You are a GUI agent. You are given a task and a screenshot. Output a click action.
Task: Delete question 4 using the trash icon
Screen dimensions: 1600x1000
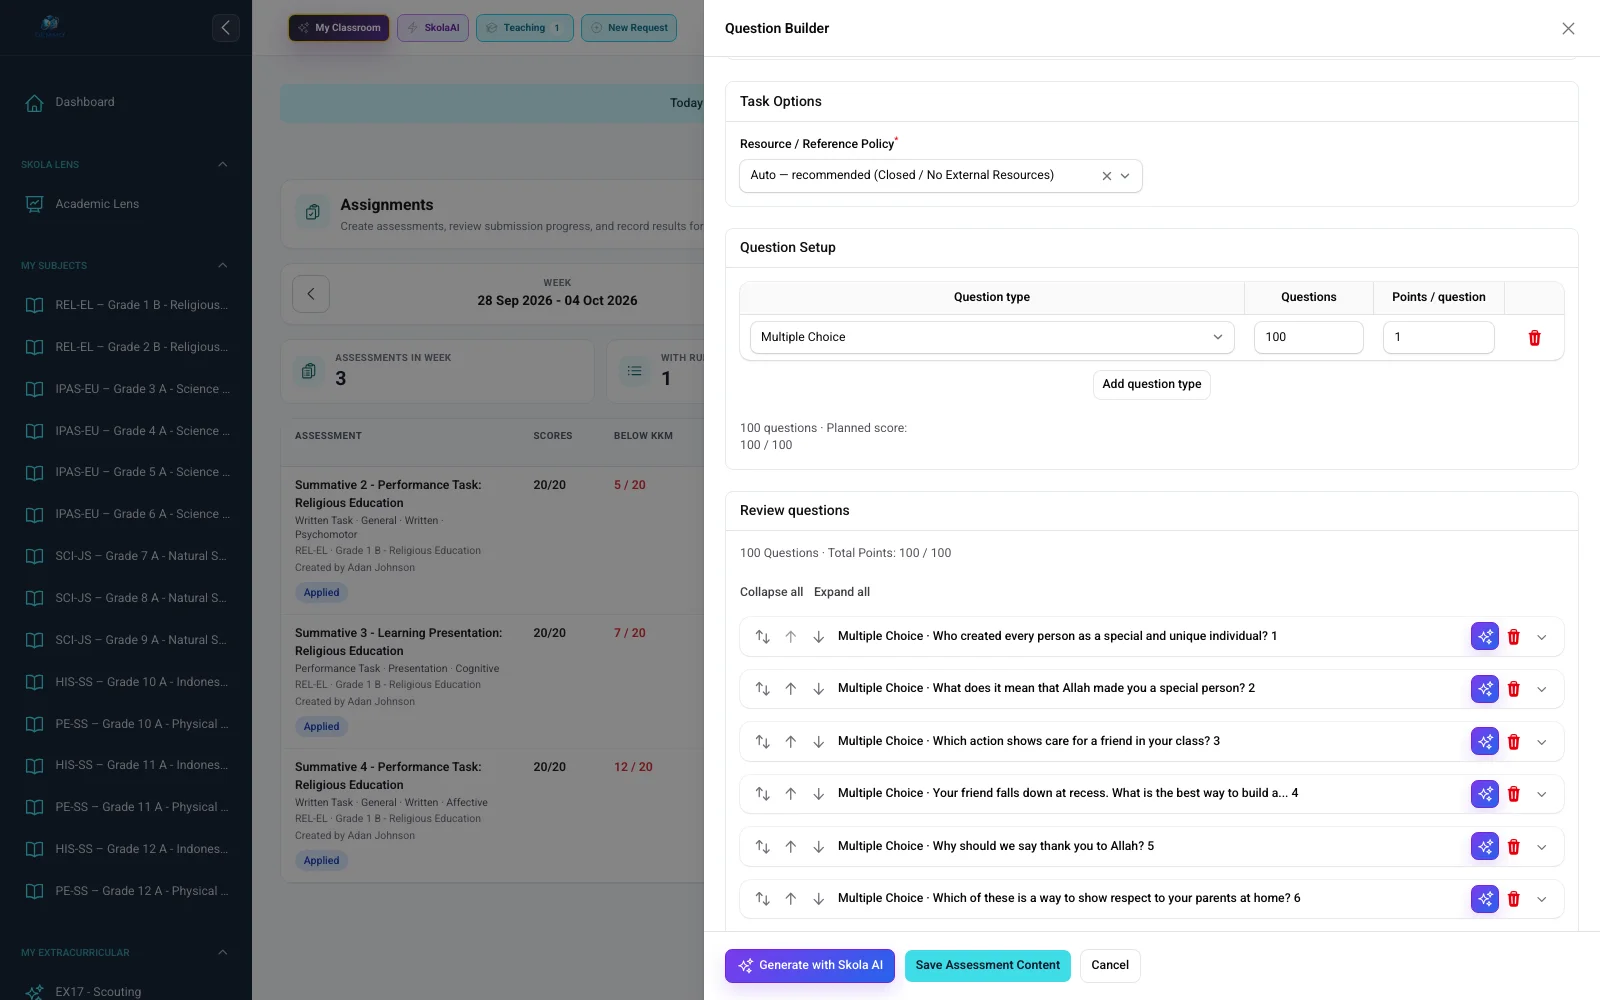click(x=1514, y=794)
